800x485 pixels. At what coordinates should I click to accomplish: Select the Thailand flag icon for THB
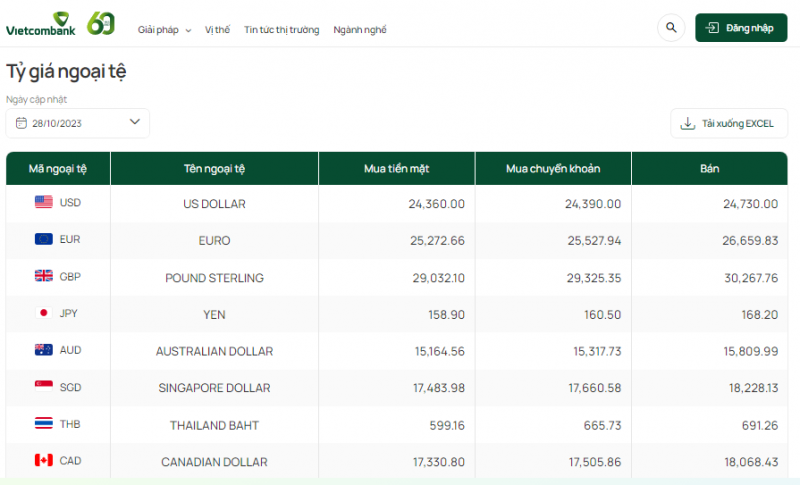coord(44,424)
